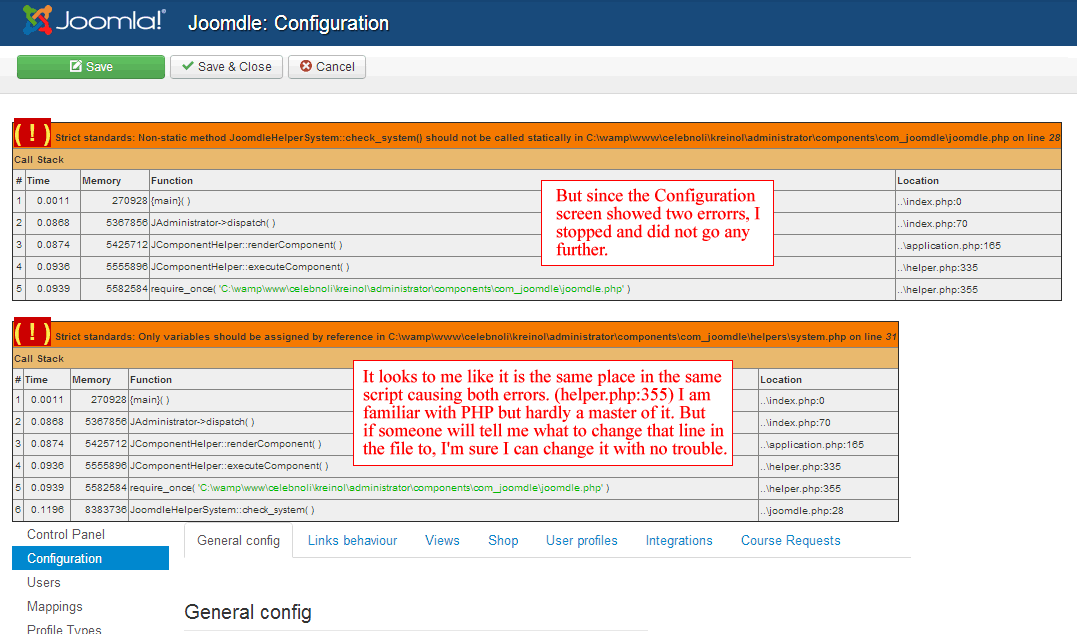Switch to the Course Requests tab

point(790,540)
